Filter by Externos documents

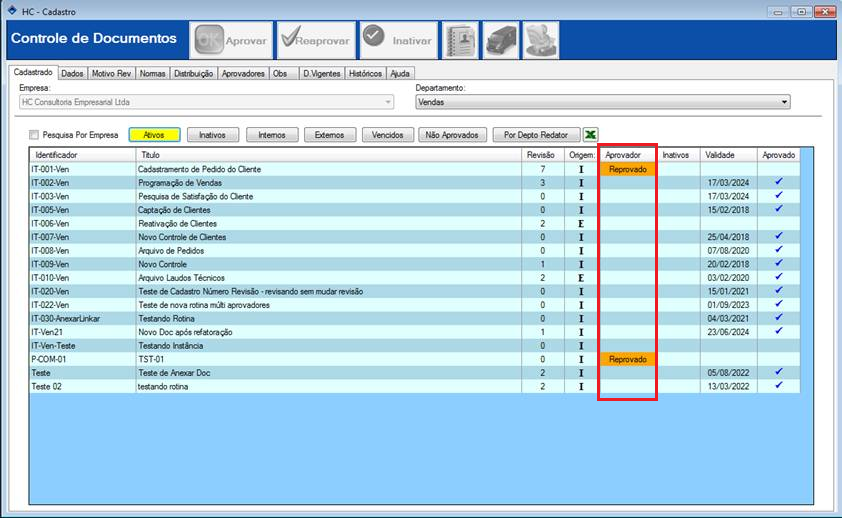click(x=330, y=135)
